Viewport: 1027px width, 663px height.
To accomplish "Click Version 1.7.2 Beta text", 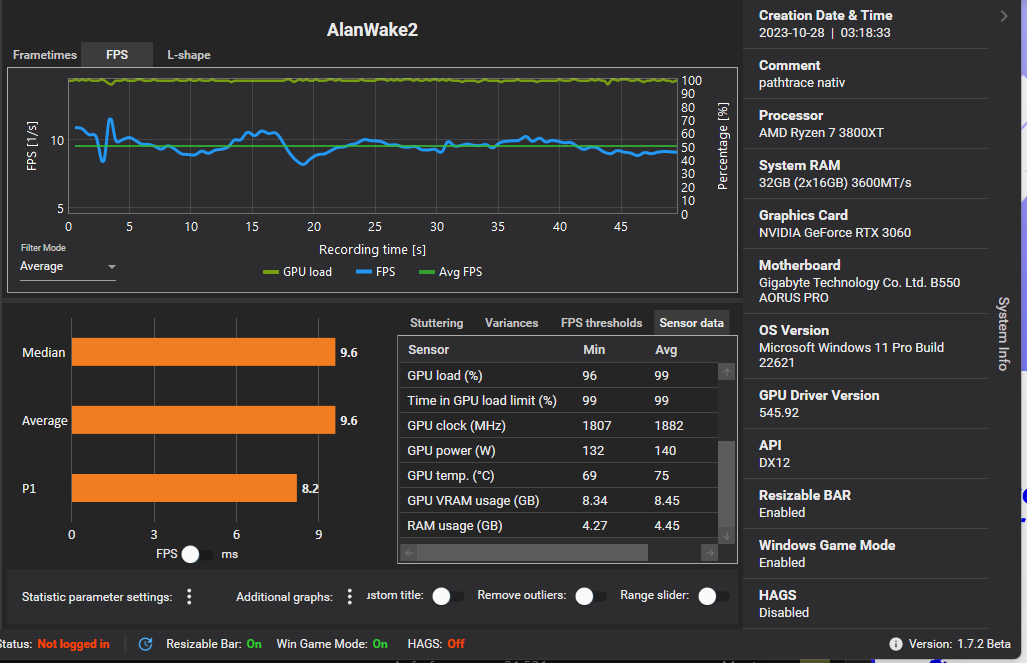I will pyautogui.click(x=960, y=644).
